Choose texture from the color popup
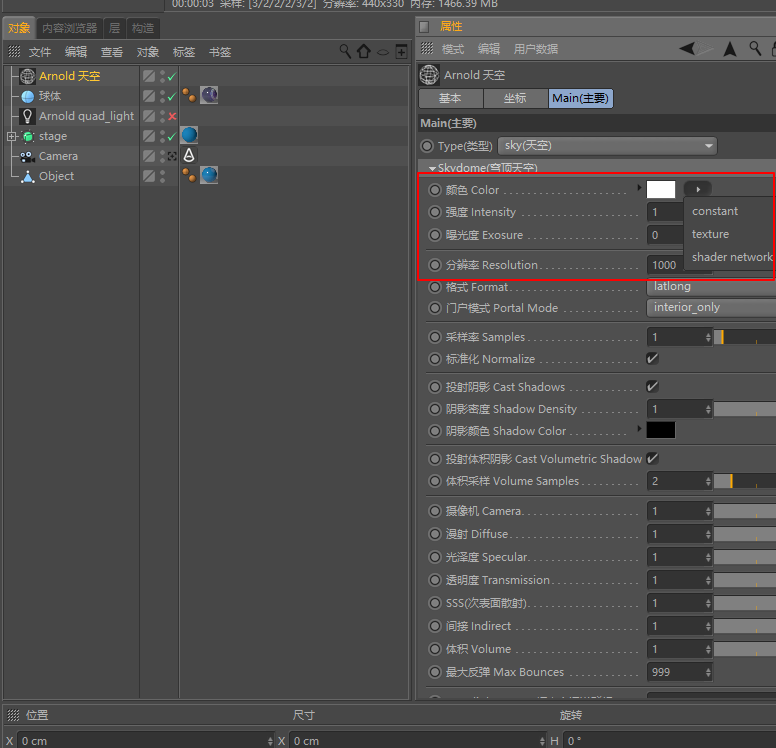Viewport: 776px width, 748px height. (x=710, y=234)
